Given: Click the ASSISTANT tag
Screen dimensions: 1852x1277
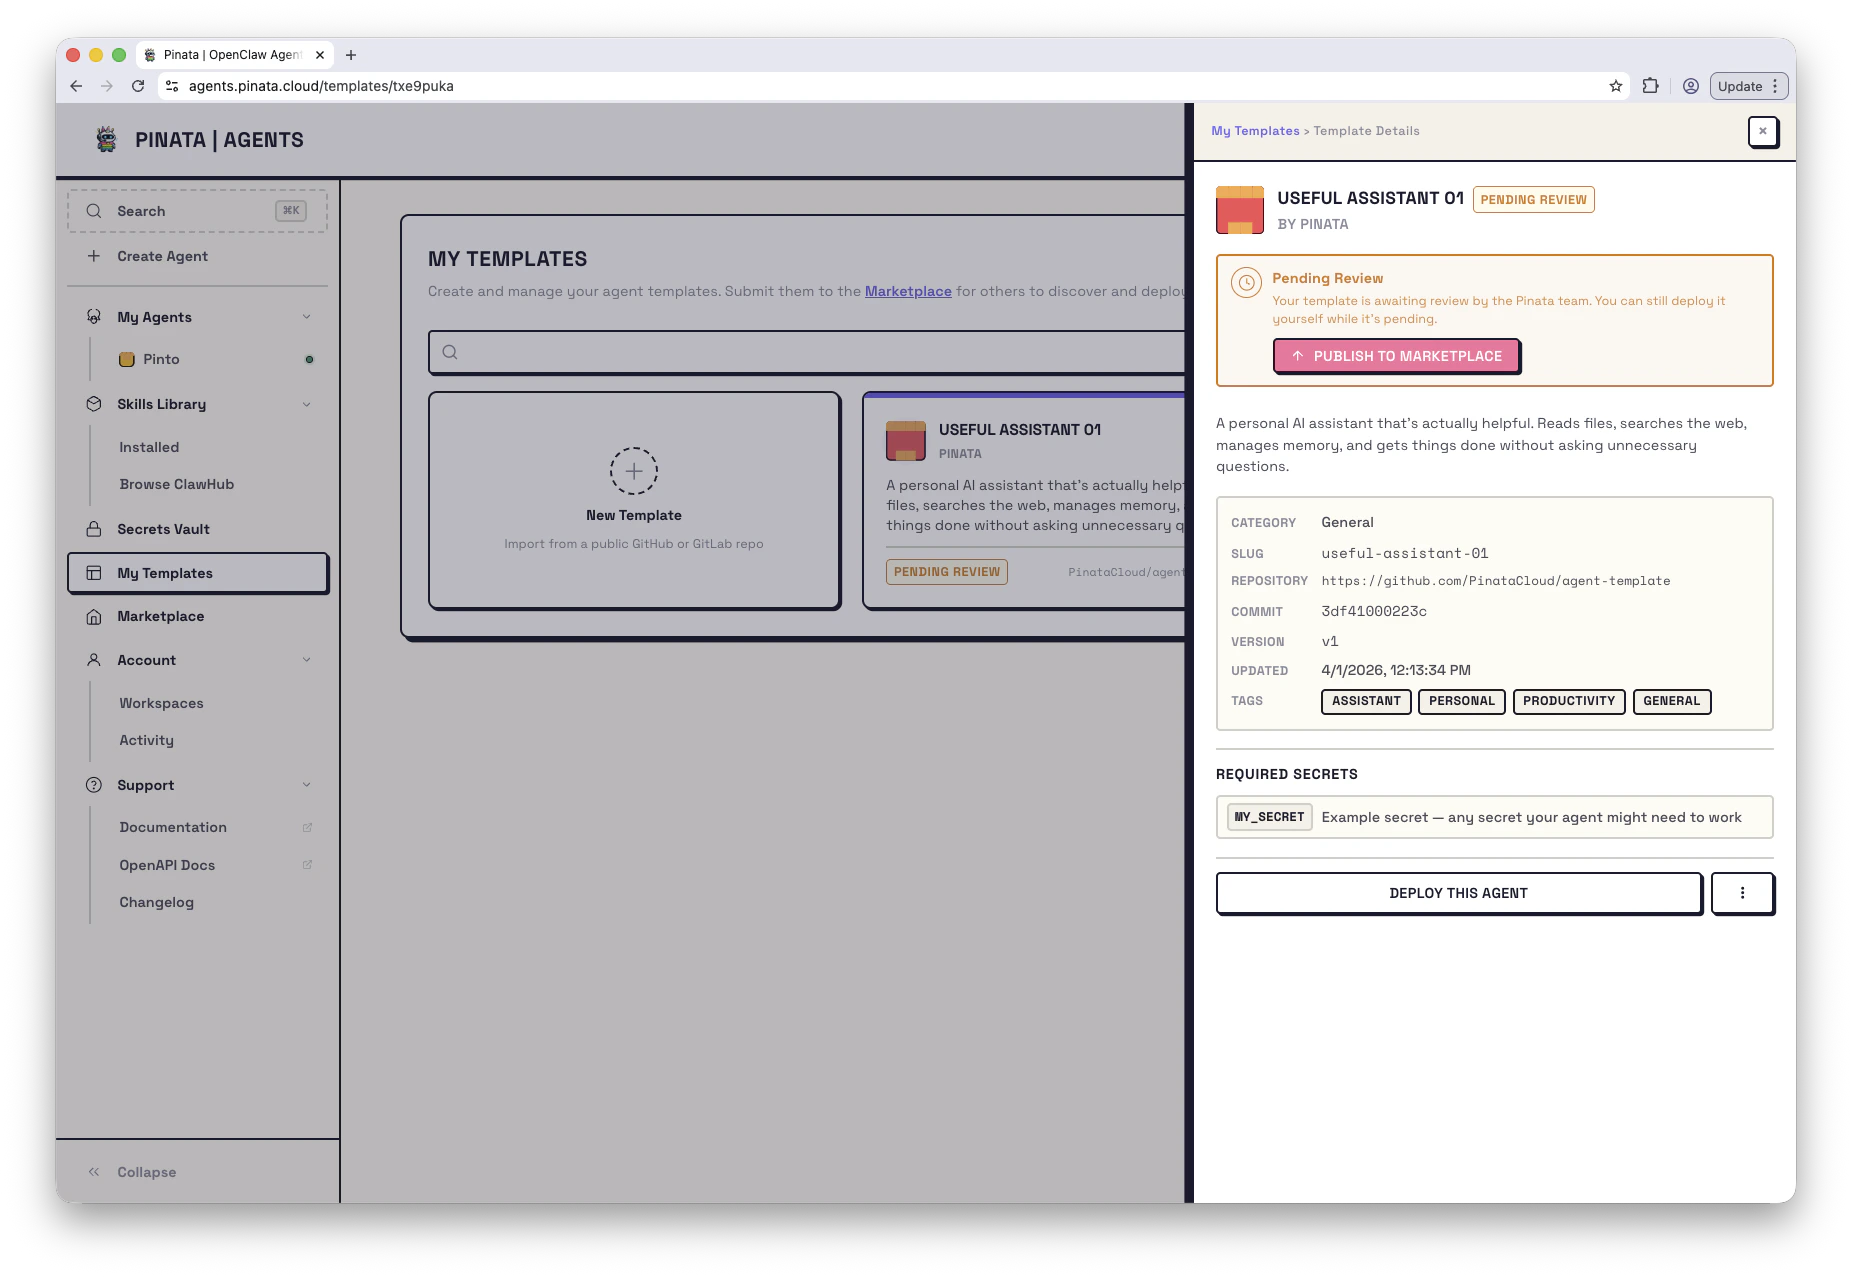Looking at the screenshot, I should 1366,701.
